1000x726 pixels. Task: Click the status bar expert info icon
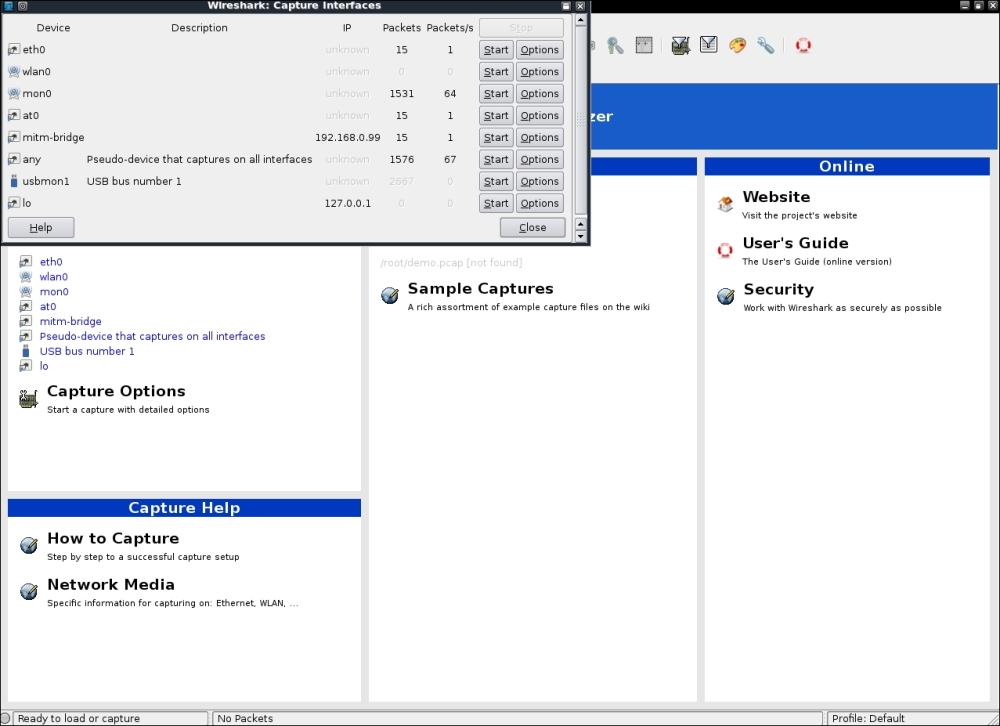point(5,718)
